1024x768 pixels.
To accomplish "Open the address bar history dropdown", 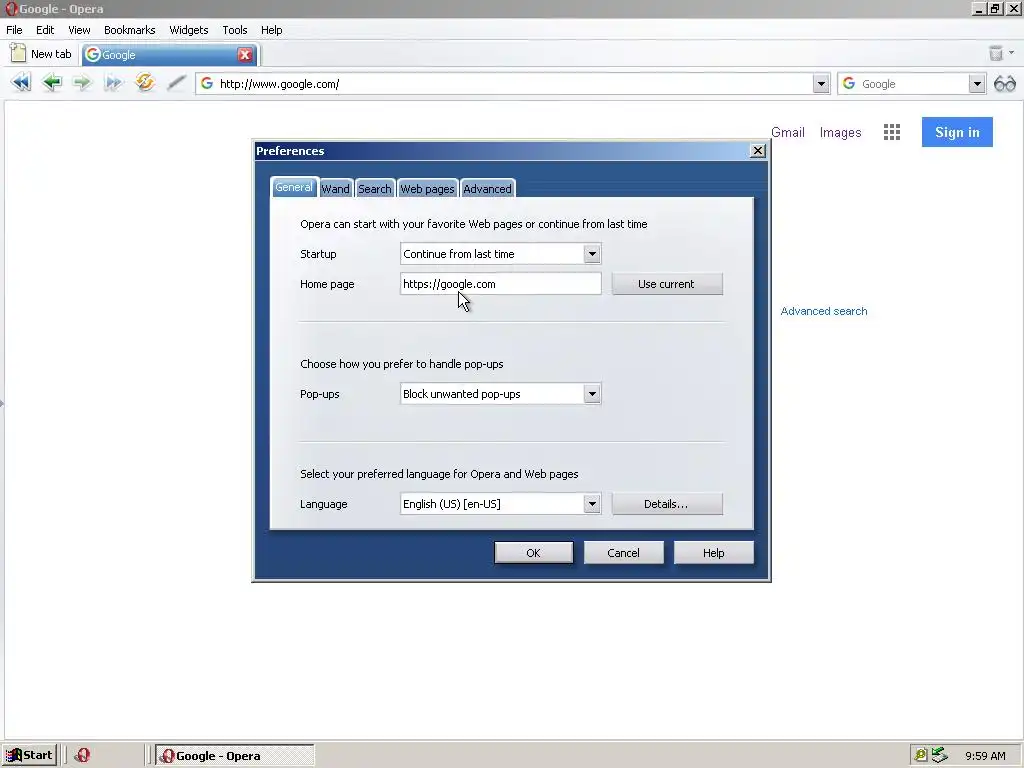I will click(821, 84).
